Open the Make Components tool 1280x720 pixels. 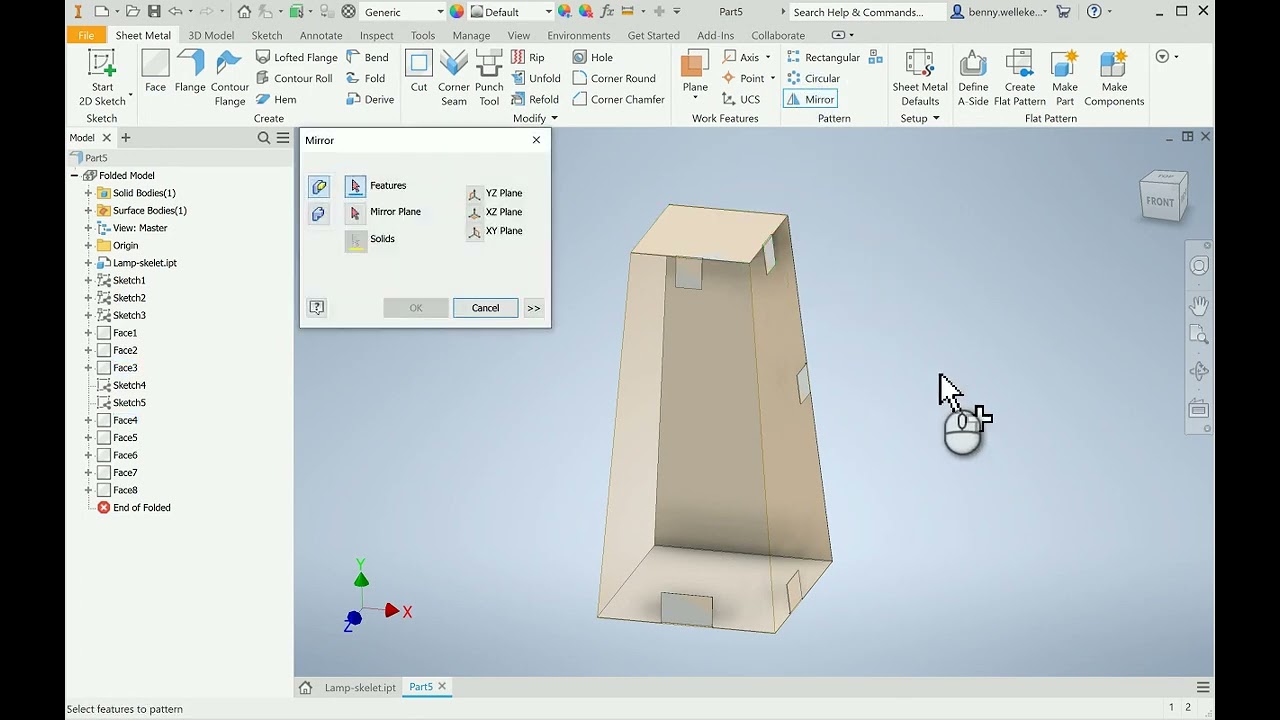(1114, 78)
